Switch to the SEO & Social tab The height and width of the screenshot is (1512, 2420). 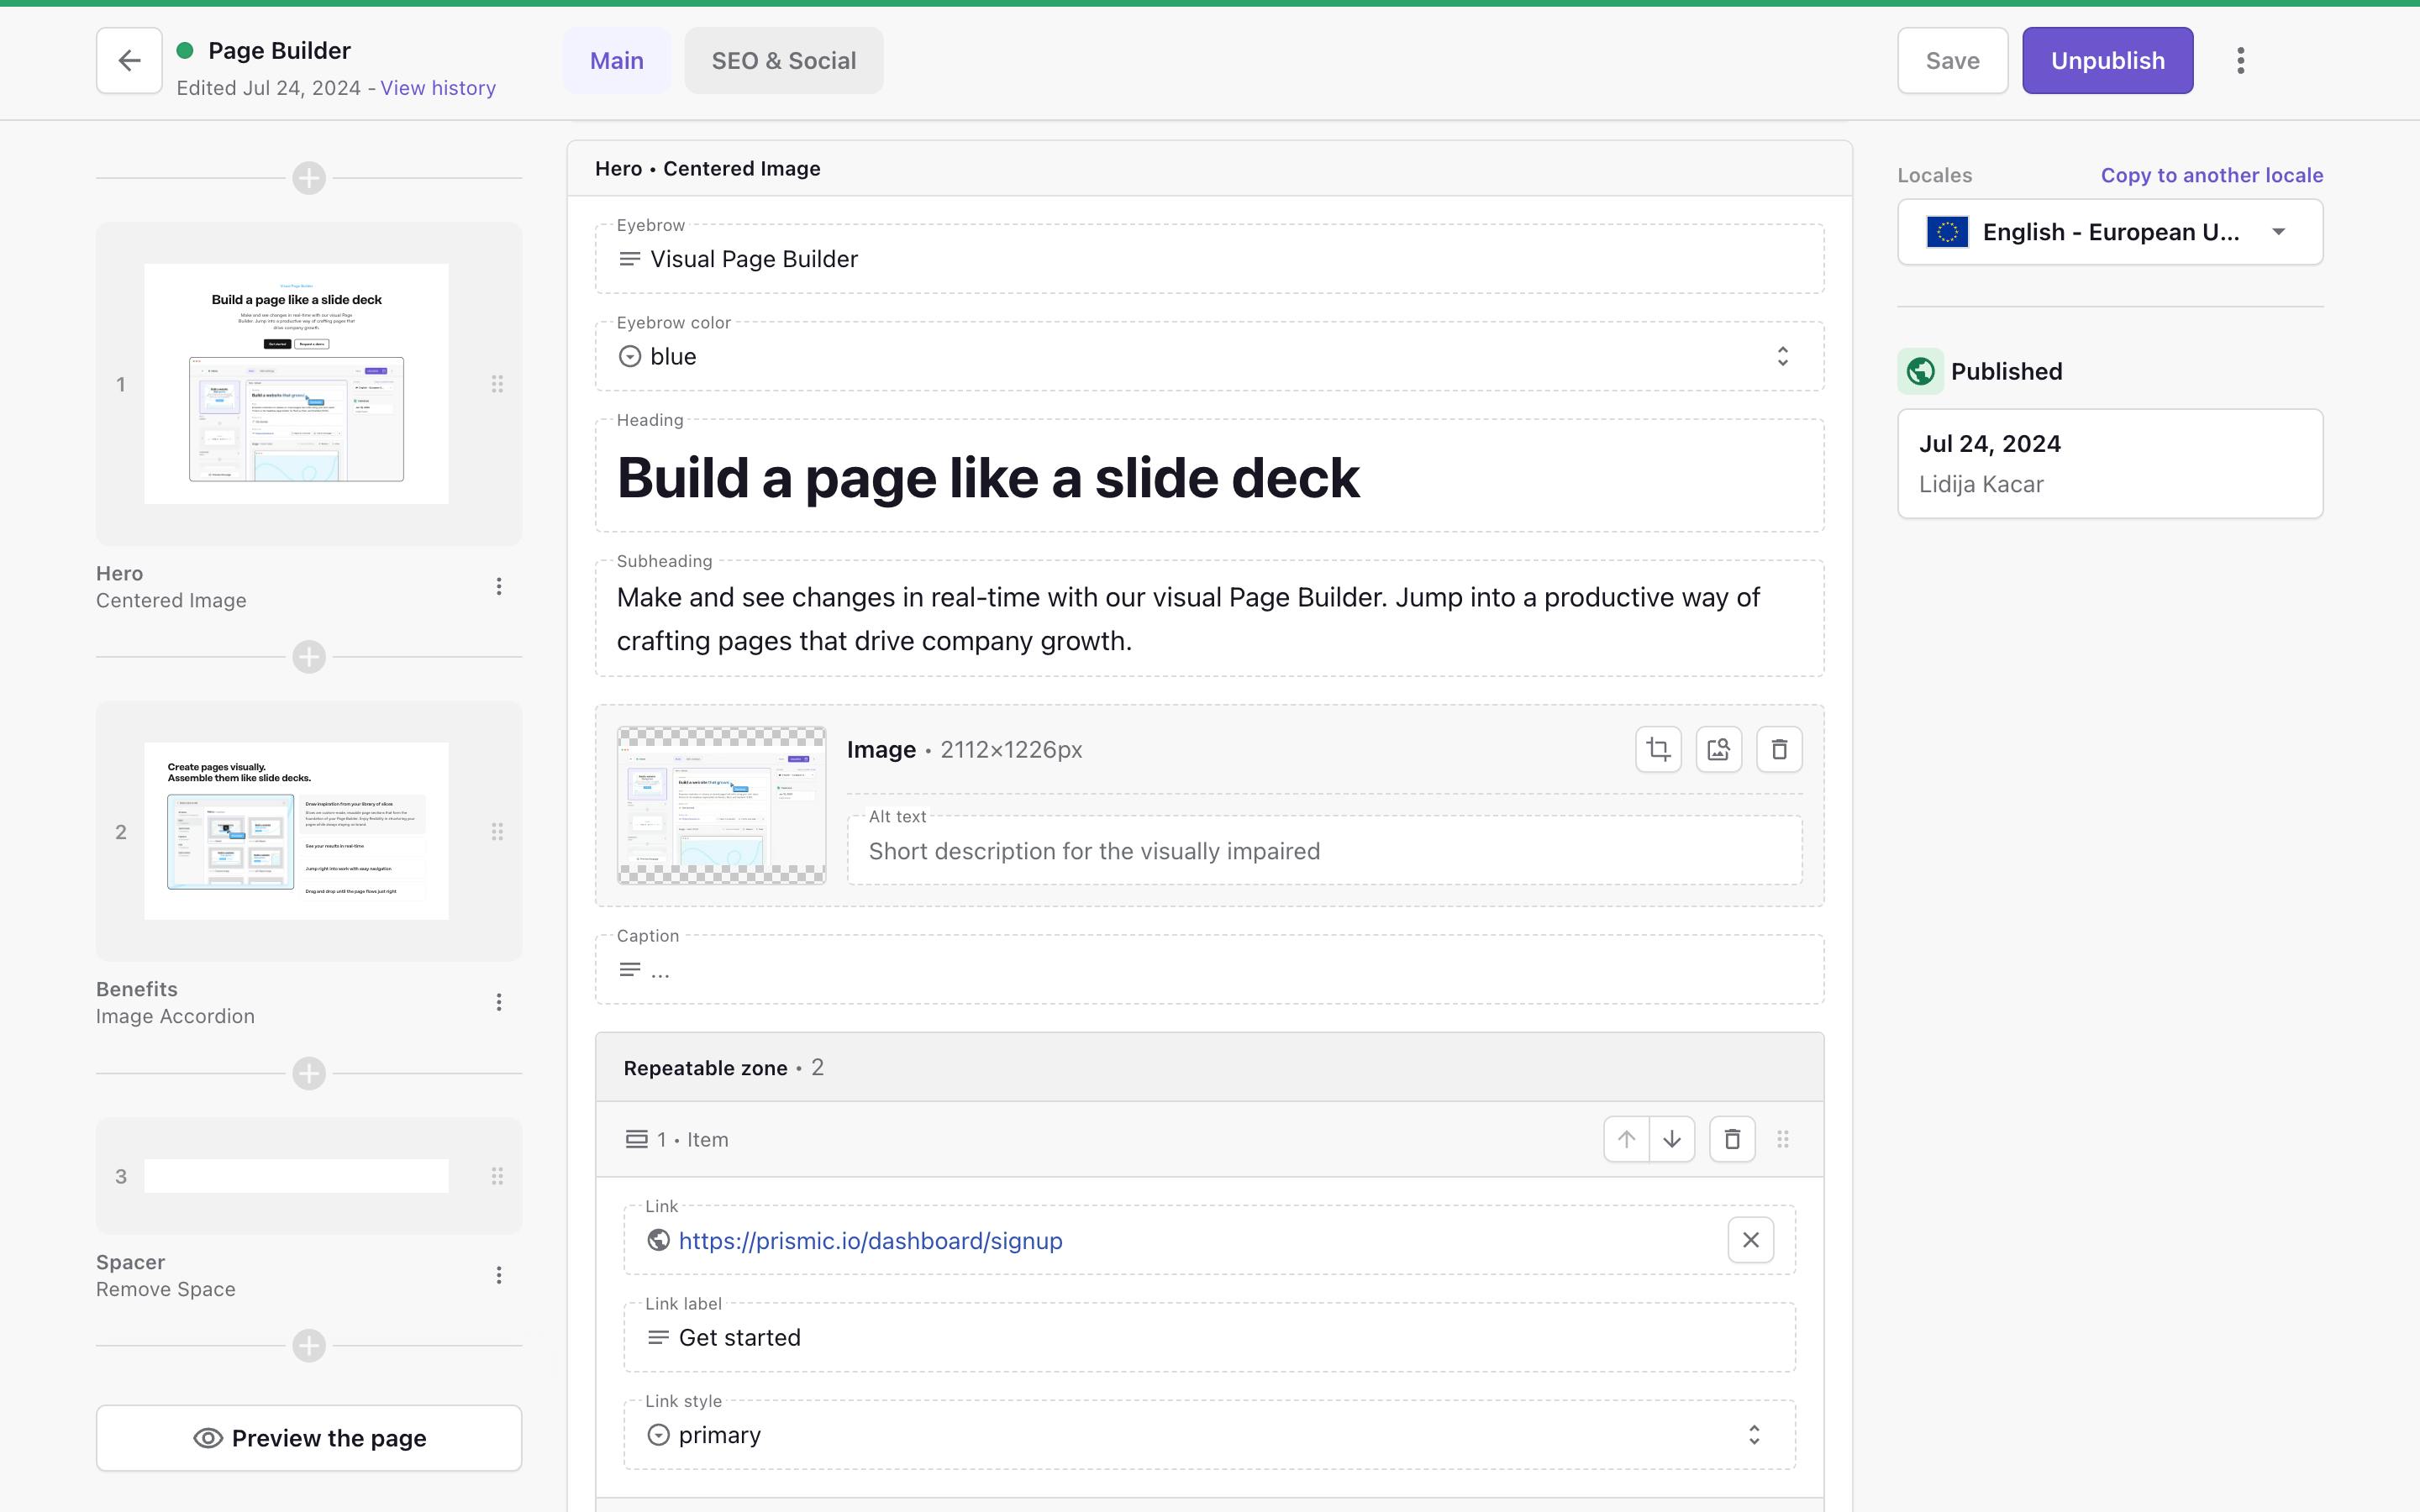783,61
